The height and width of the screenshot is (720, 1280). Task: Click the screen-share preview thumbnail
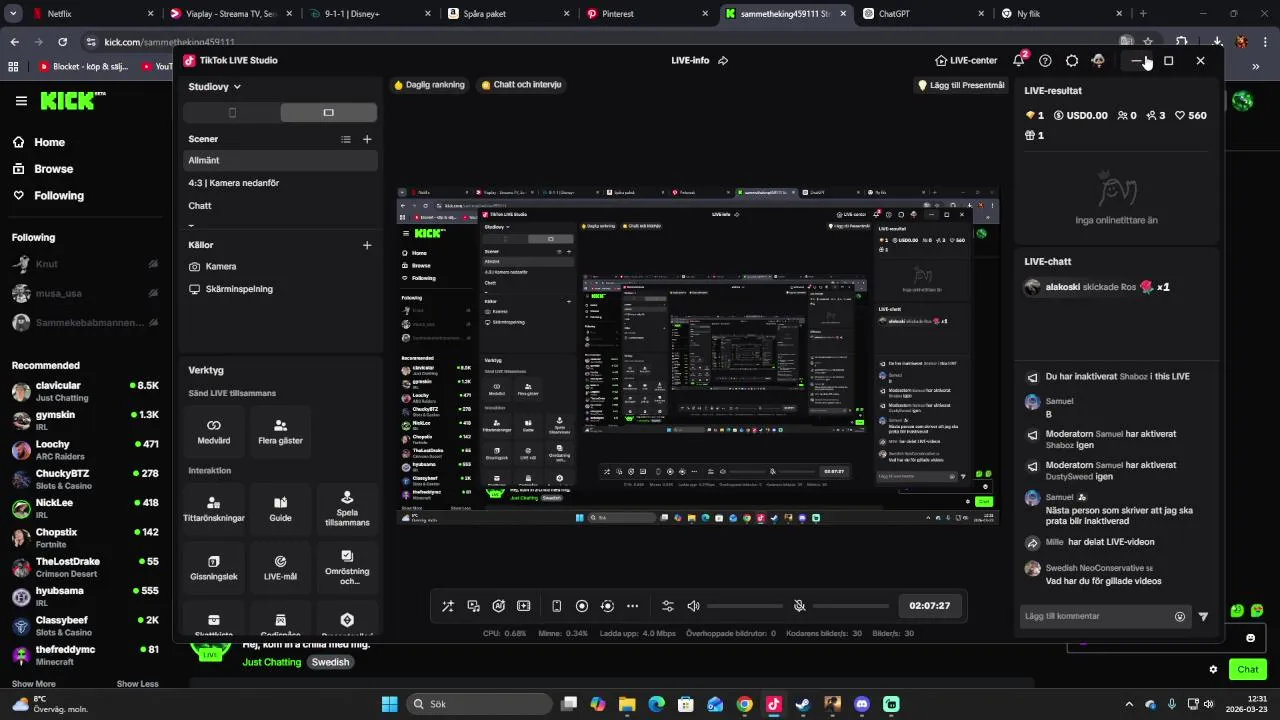pyautogui.click(x=698, y=354)
